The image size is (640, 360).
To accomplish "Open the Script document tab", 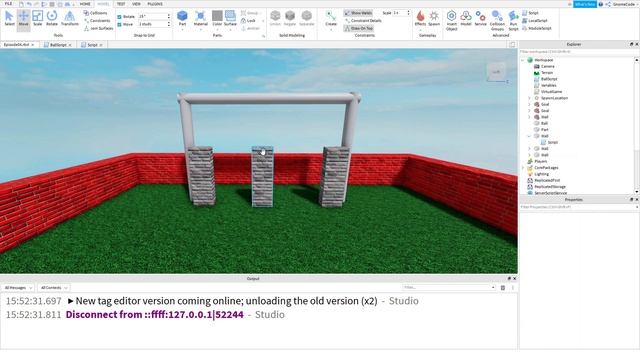I will 92,45.
